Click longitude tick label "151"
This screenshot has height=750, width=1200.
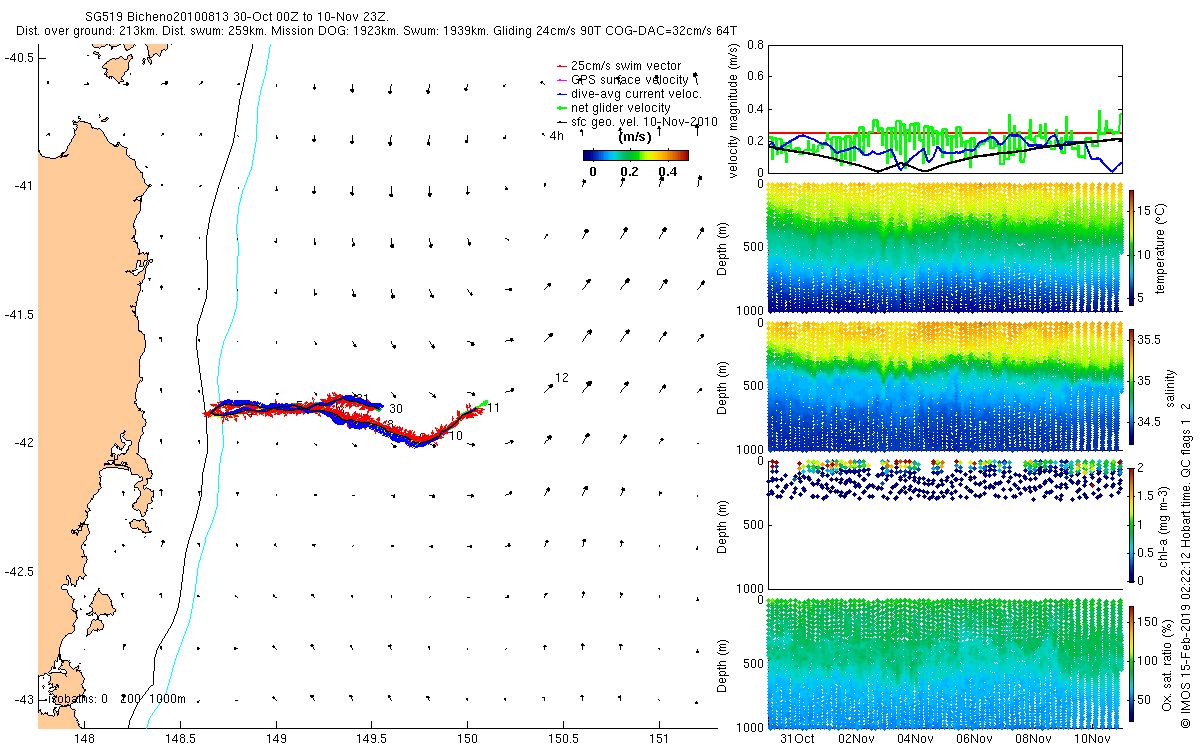click(x=658, y=740)
